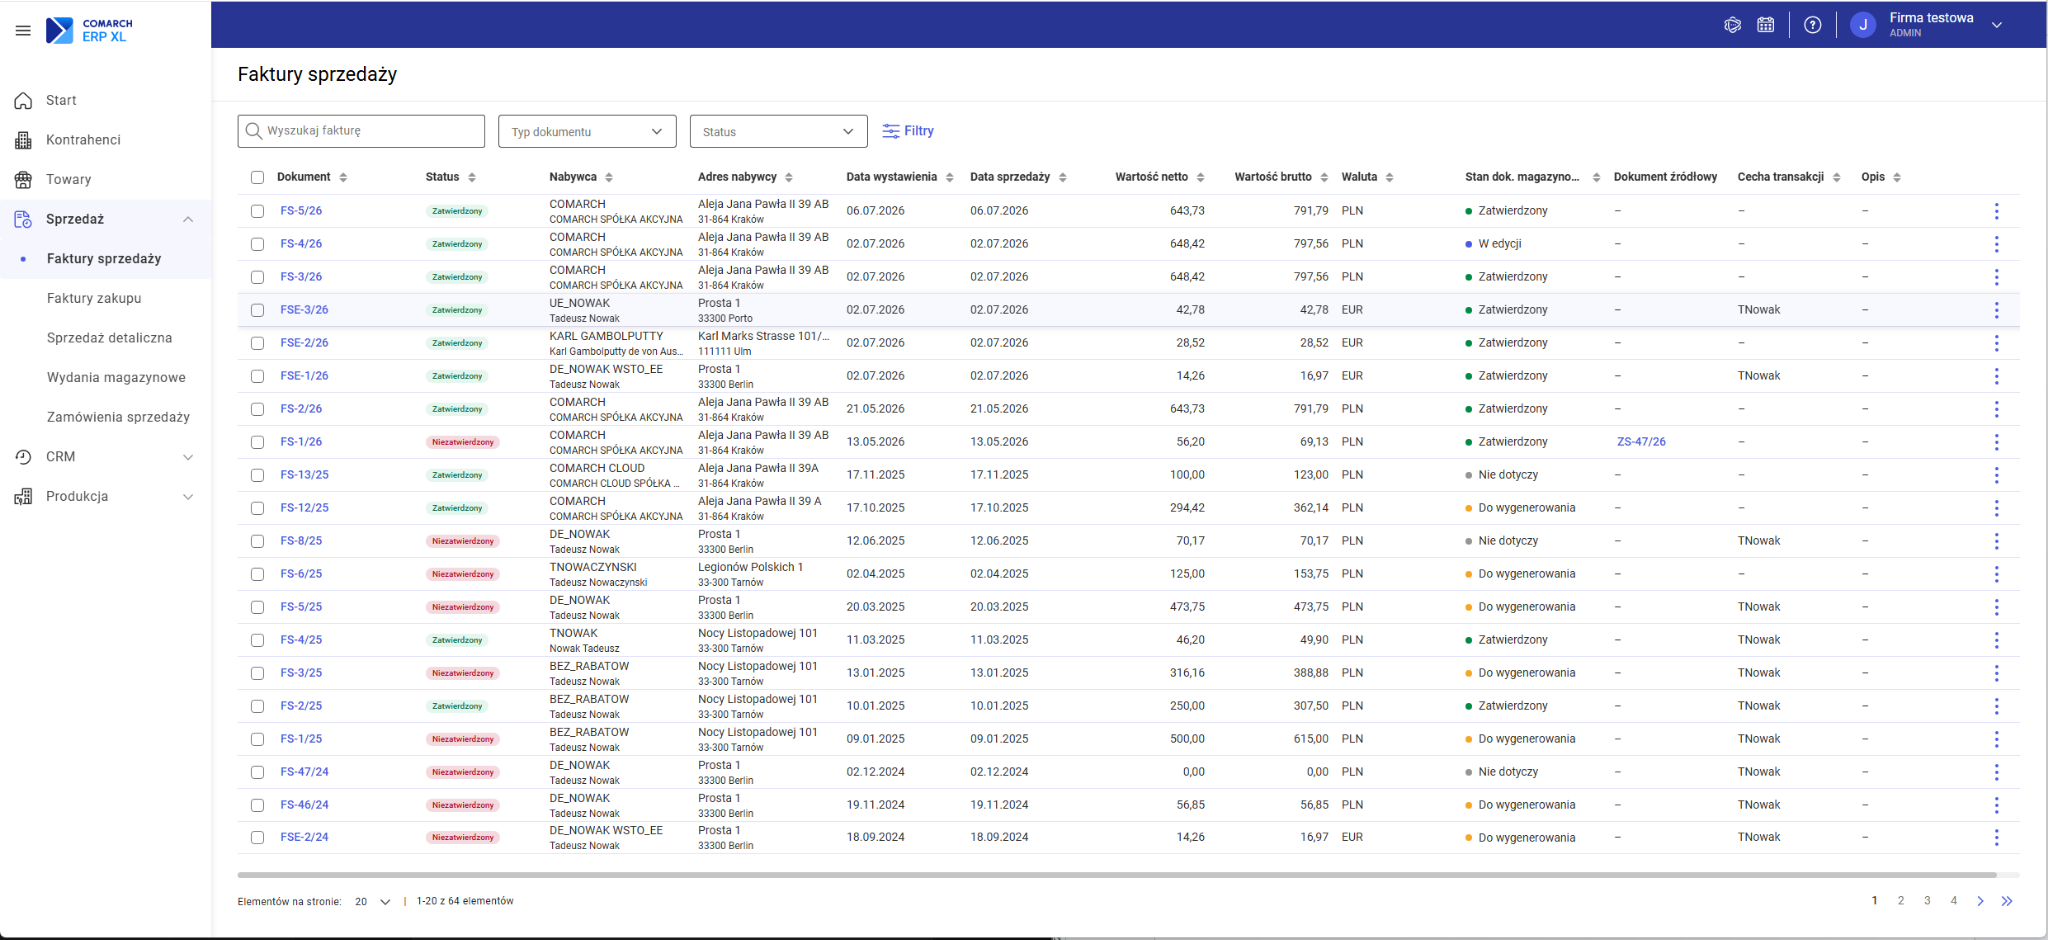Open three-dot actions for FSE-3/26
The height and width of the screenshot is (940, 2048).
1996,310
